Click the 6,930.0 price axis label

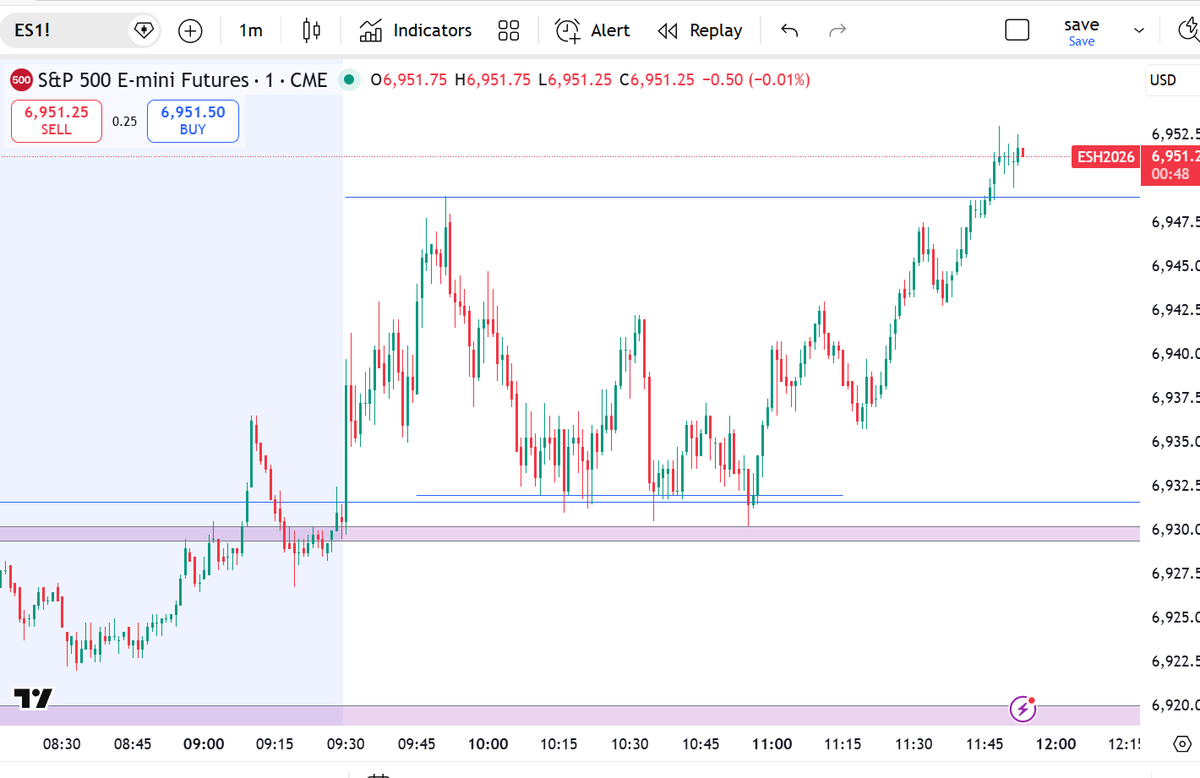1176,529
